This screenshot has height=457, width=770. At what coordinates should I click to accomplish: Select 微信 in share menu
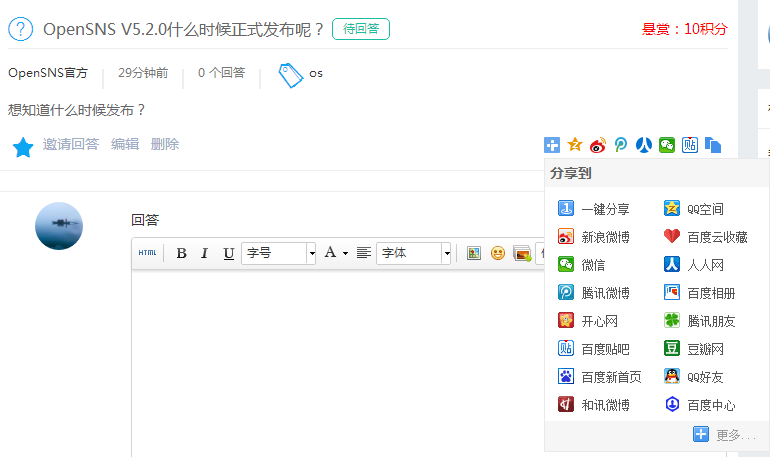coord(581,265)
